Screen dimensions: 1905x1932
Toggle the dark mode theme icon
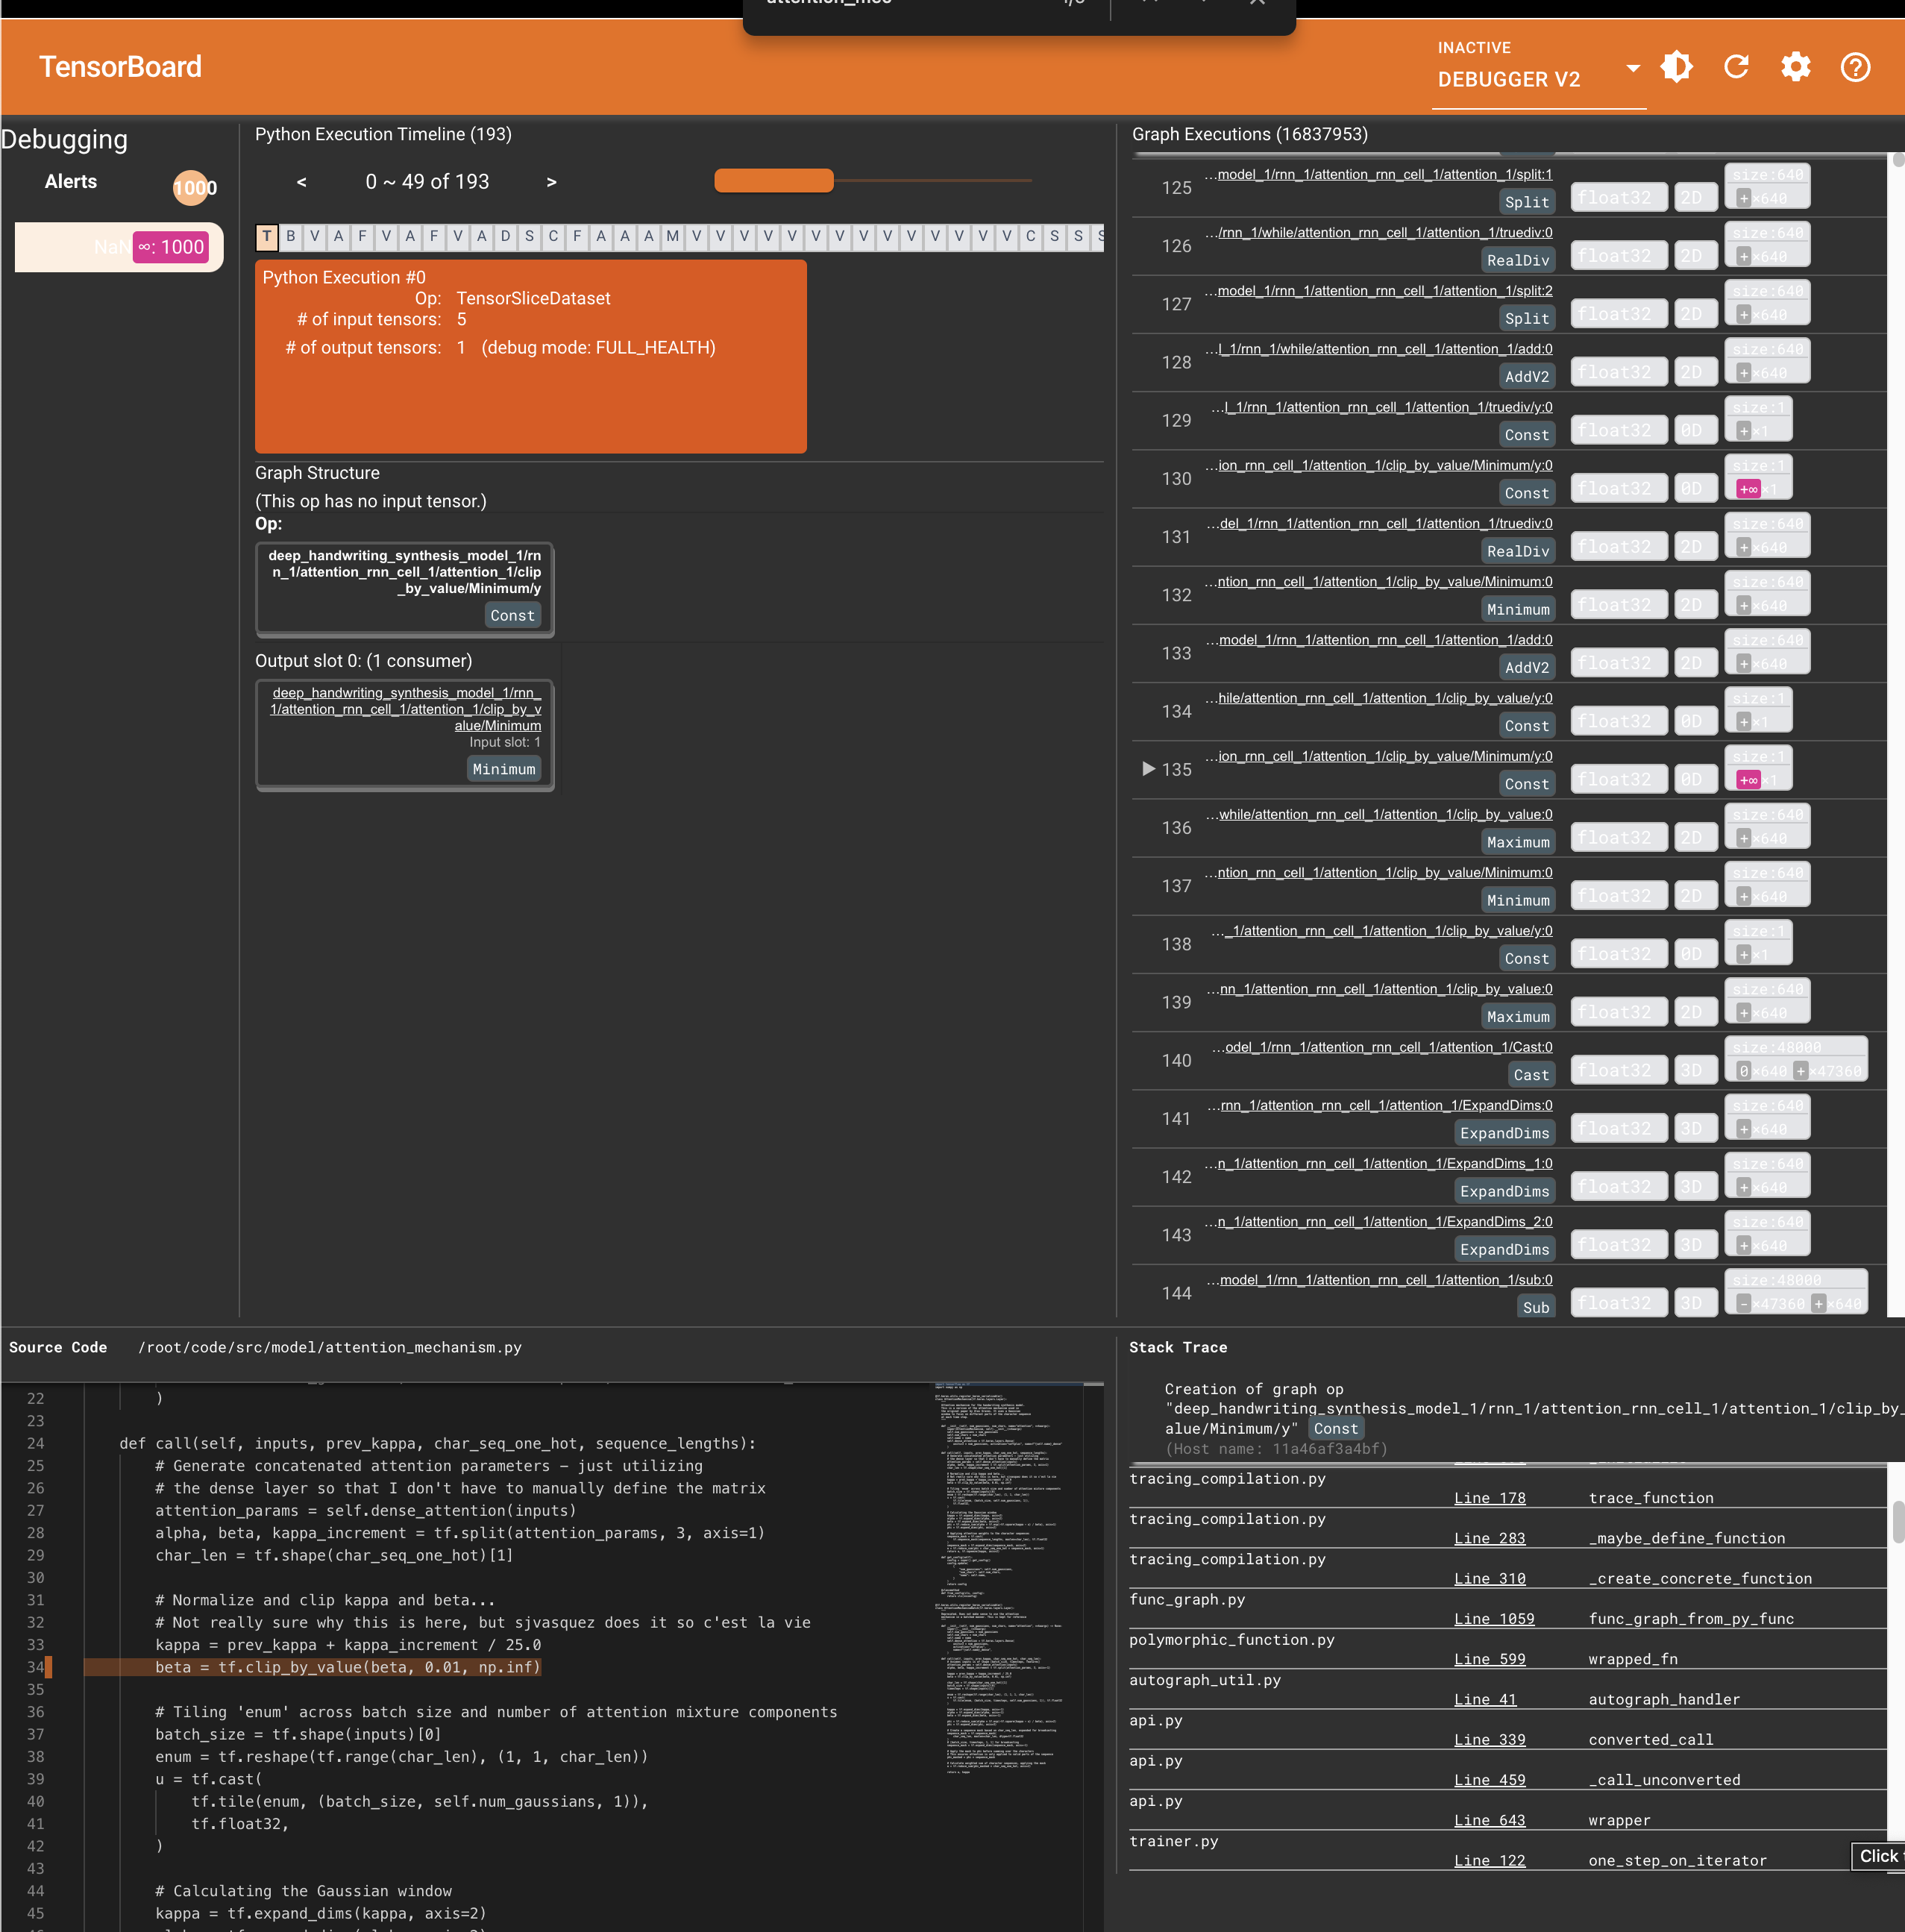(1676, 67)
